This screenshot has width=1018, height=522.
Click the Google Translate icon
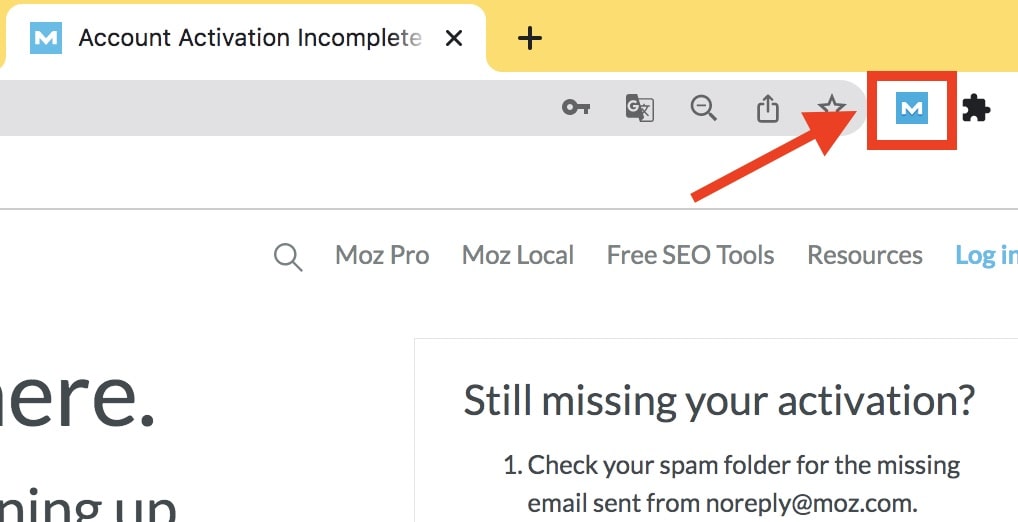coord(639,108)
